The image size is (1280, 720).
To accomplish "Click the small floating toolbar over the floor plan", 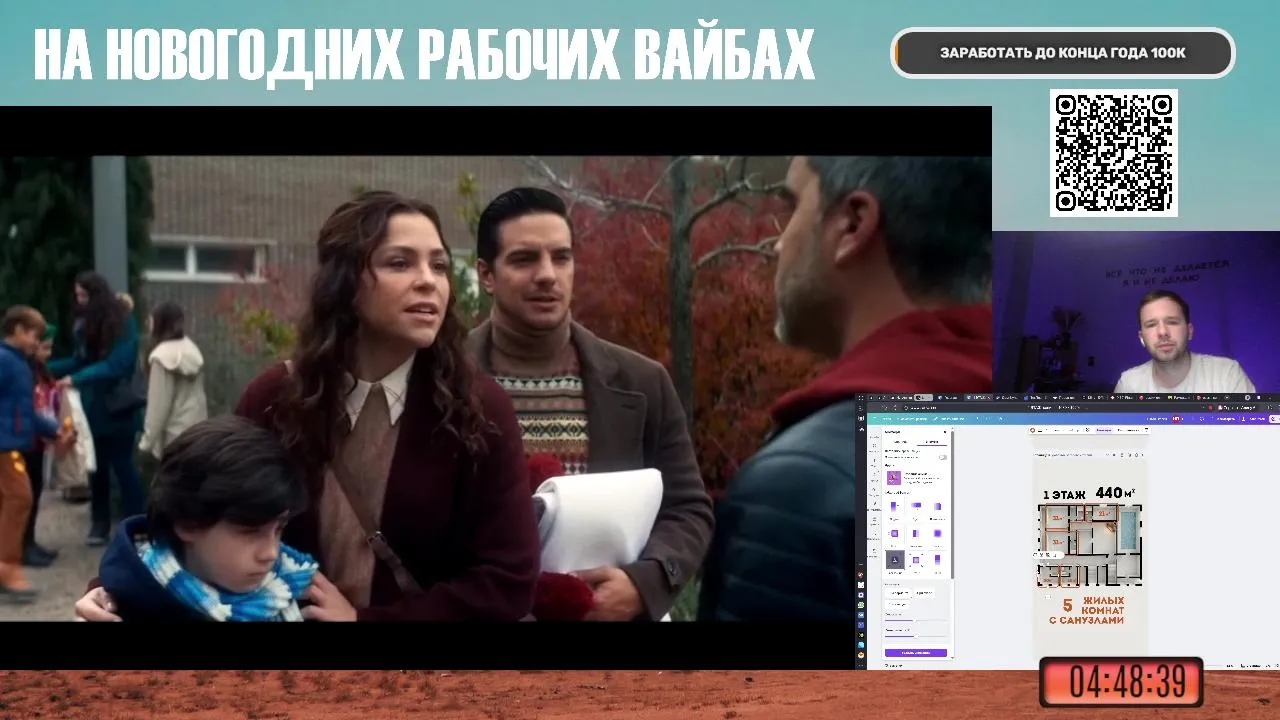I will (x=1047, y=555).
